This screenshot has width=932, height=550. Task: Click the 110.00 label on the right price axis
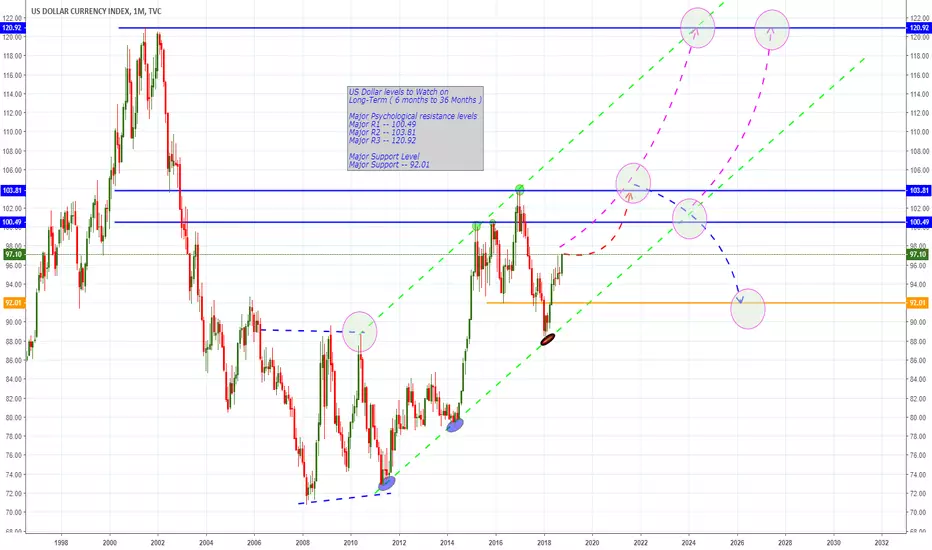(x=918, y=132)
